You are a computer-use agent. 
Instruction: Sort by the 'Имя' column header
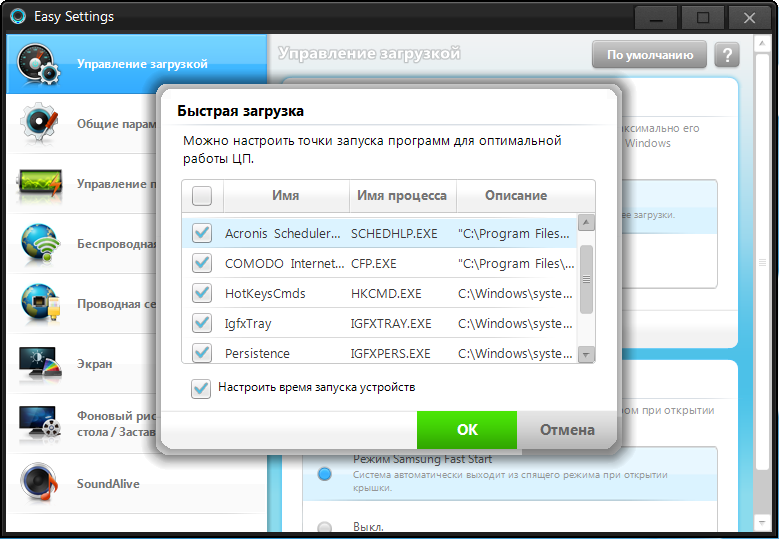point(286,195)
